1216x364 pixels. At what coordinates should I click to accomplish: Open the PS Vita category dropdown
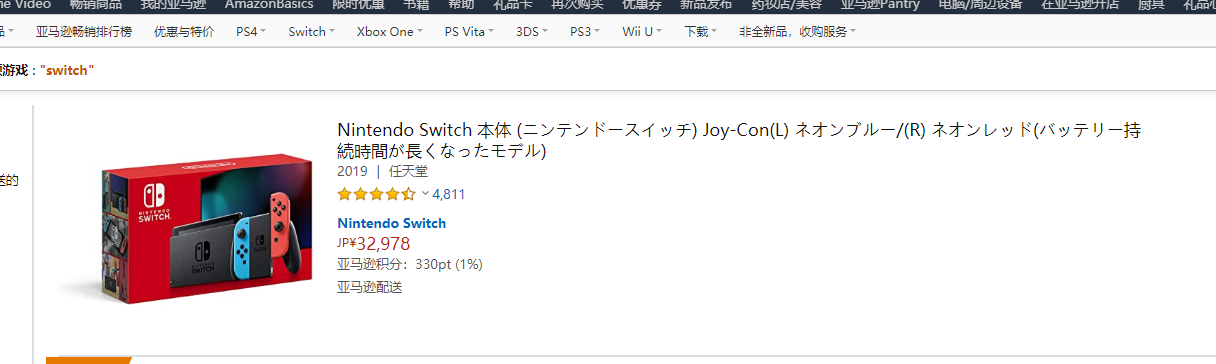[x=469, y=31]
